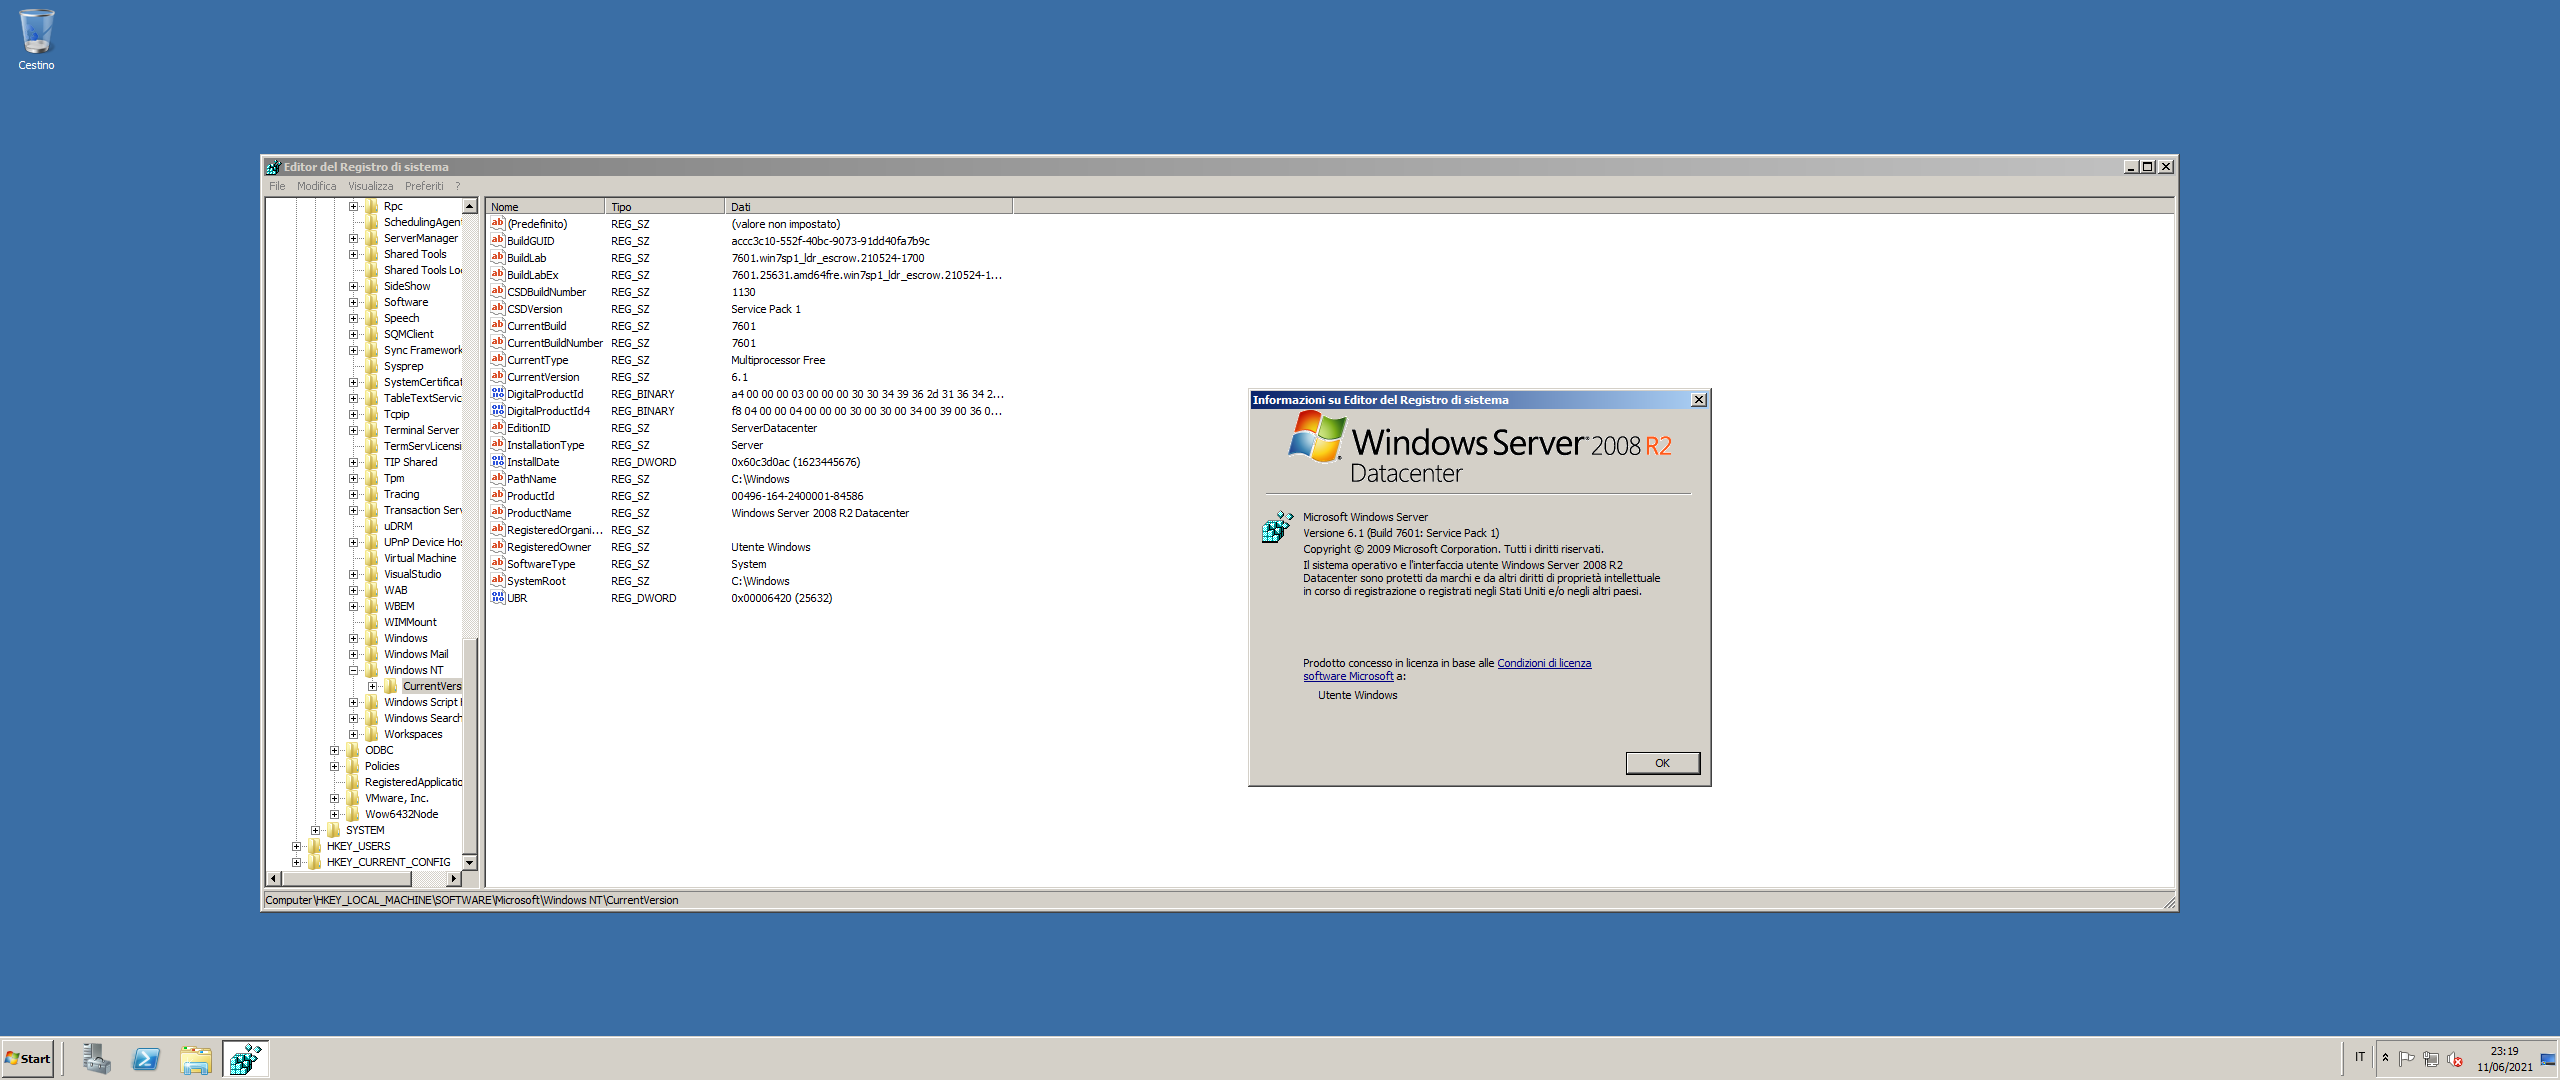
Task: Open the Action Center flag icon
Action: click(x=2407, y=1059)
